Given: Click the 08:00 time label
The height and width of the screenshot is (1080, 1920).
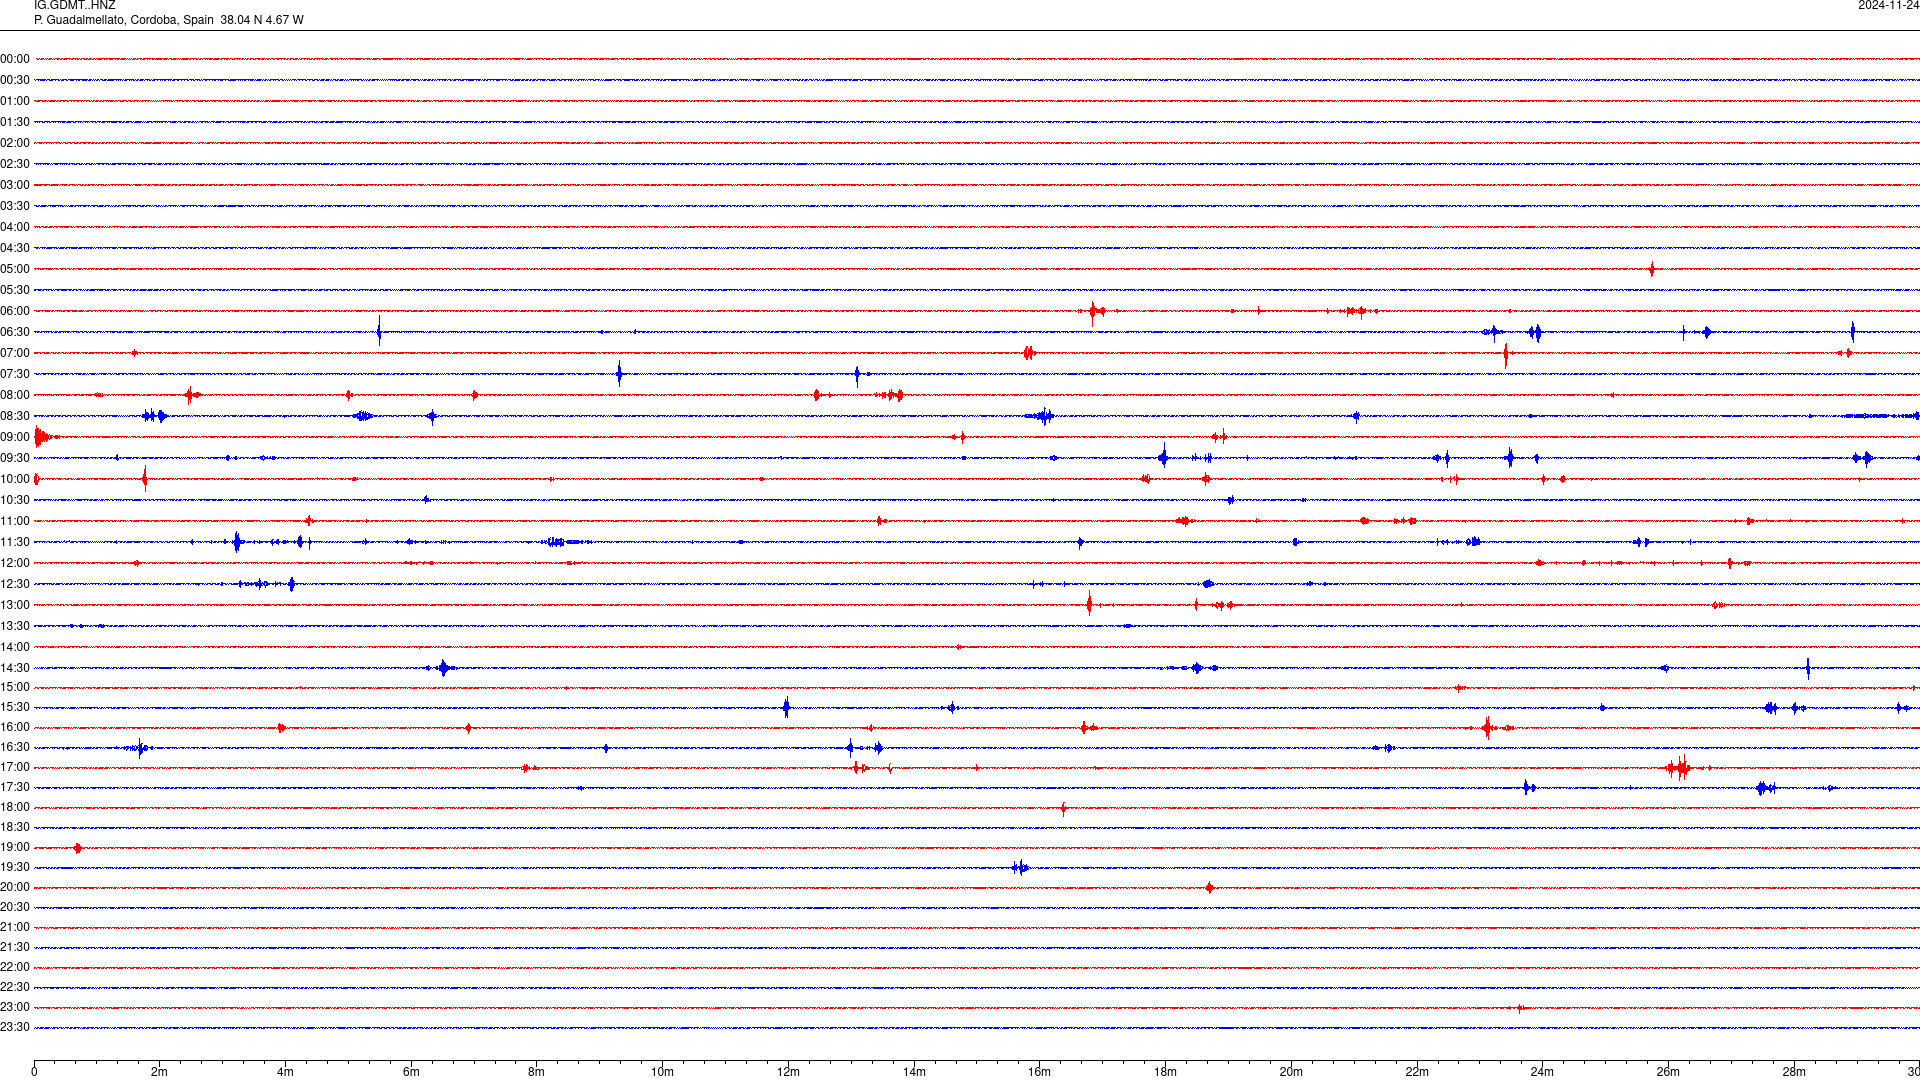Looking at the screenshot, I should click(15, 395).
